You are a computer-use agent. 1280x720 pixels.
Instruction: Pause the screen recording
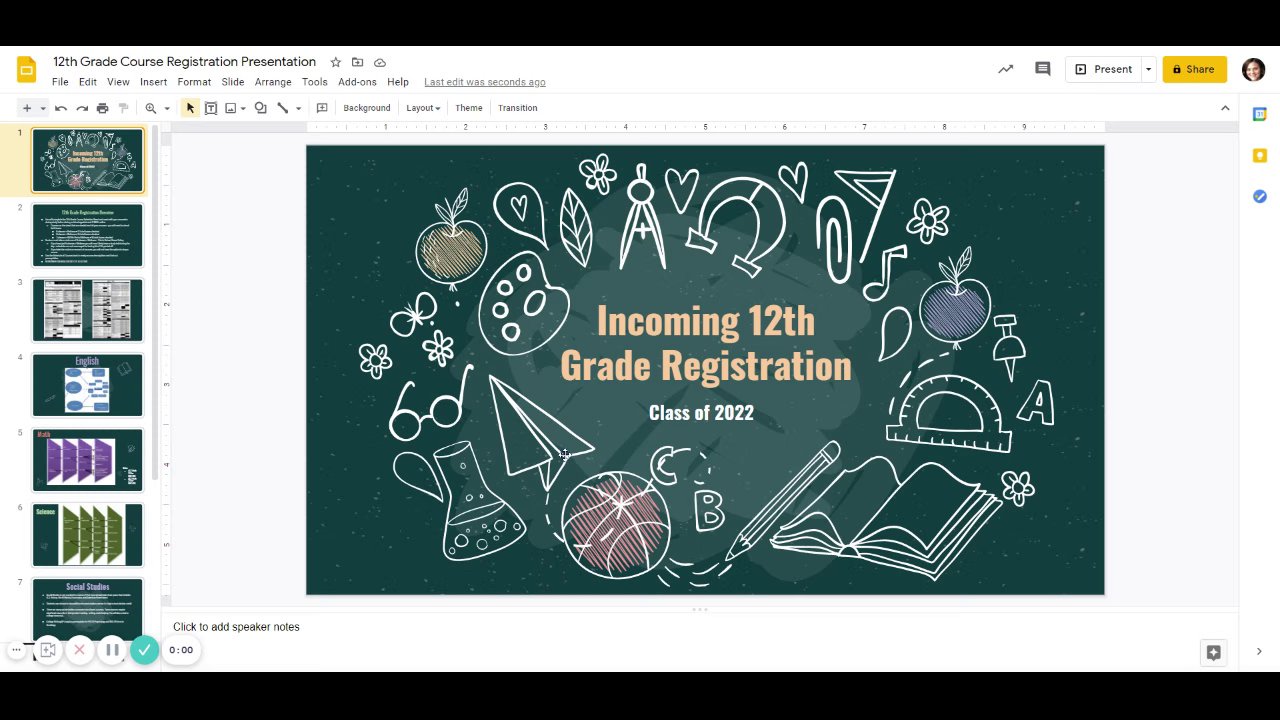pyautogui.click(x=112, y=650)
